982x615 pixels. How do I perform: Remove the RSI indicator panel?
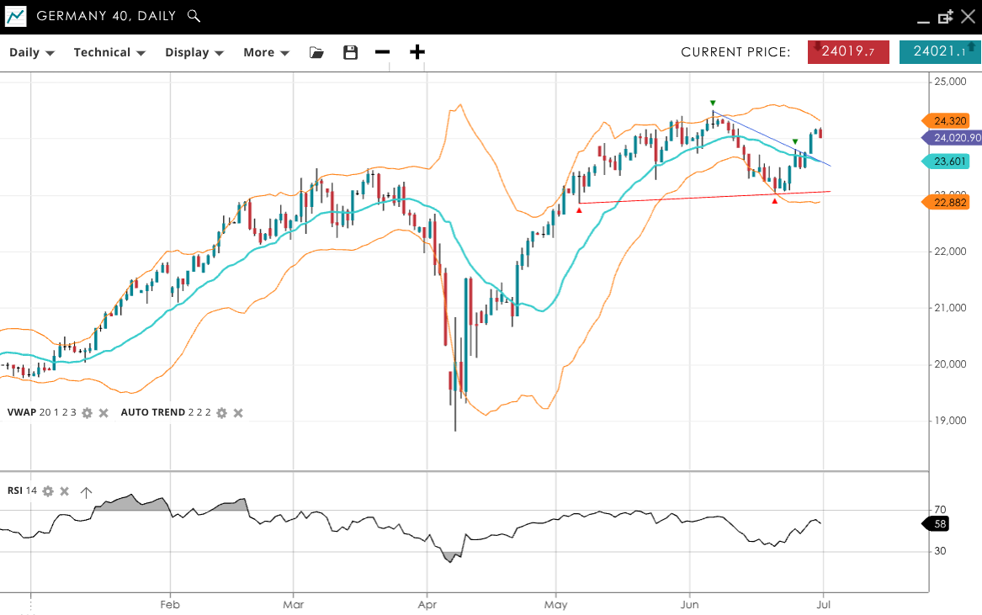(64, 491)
